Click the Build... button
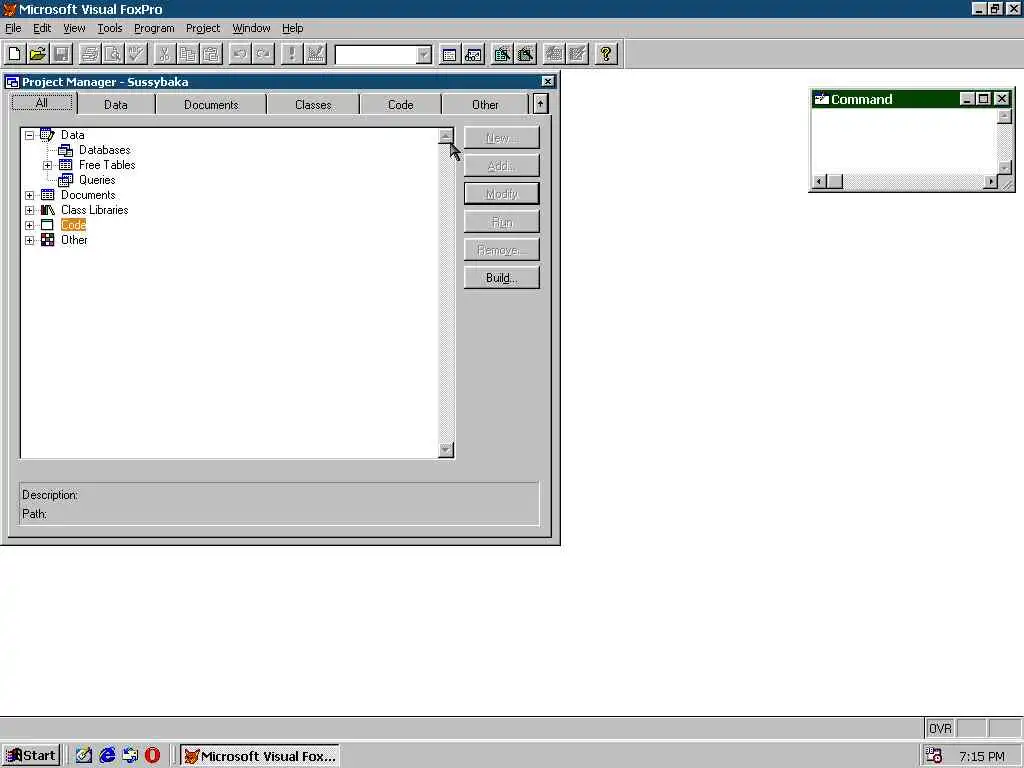Viewport: 1024px width, 768px height. point(502,278)
